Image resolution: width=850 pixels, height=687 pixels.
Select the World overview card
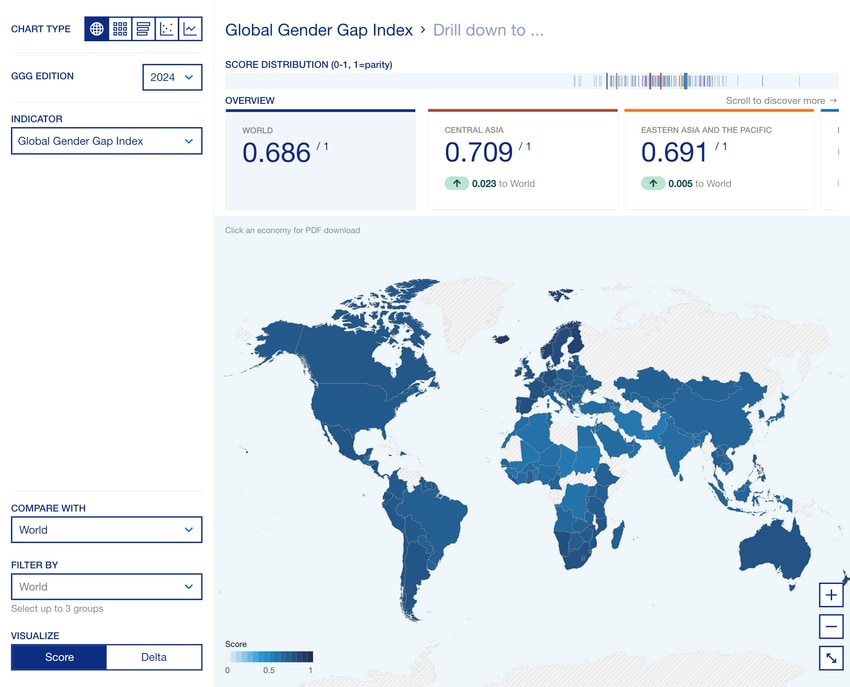320,159
